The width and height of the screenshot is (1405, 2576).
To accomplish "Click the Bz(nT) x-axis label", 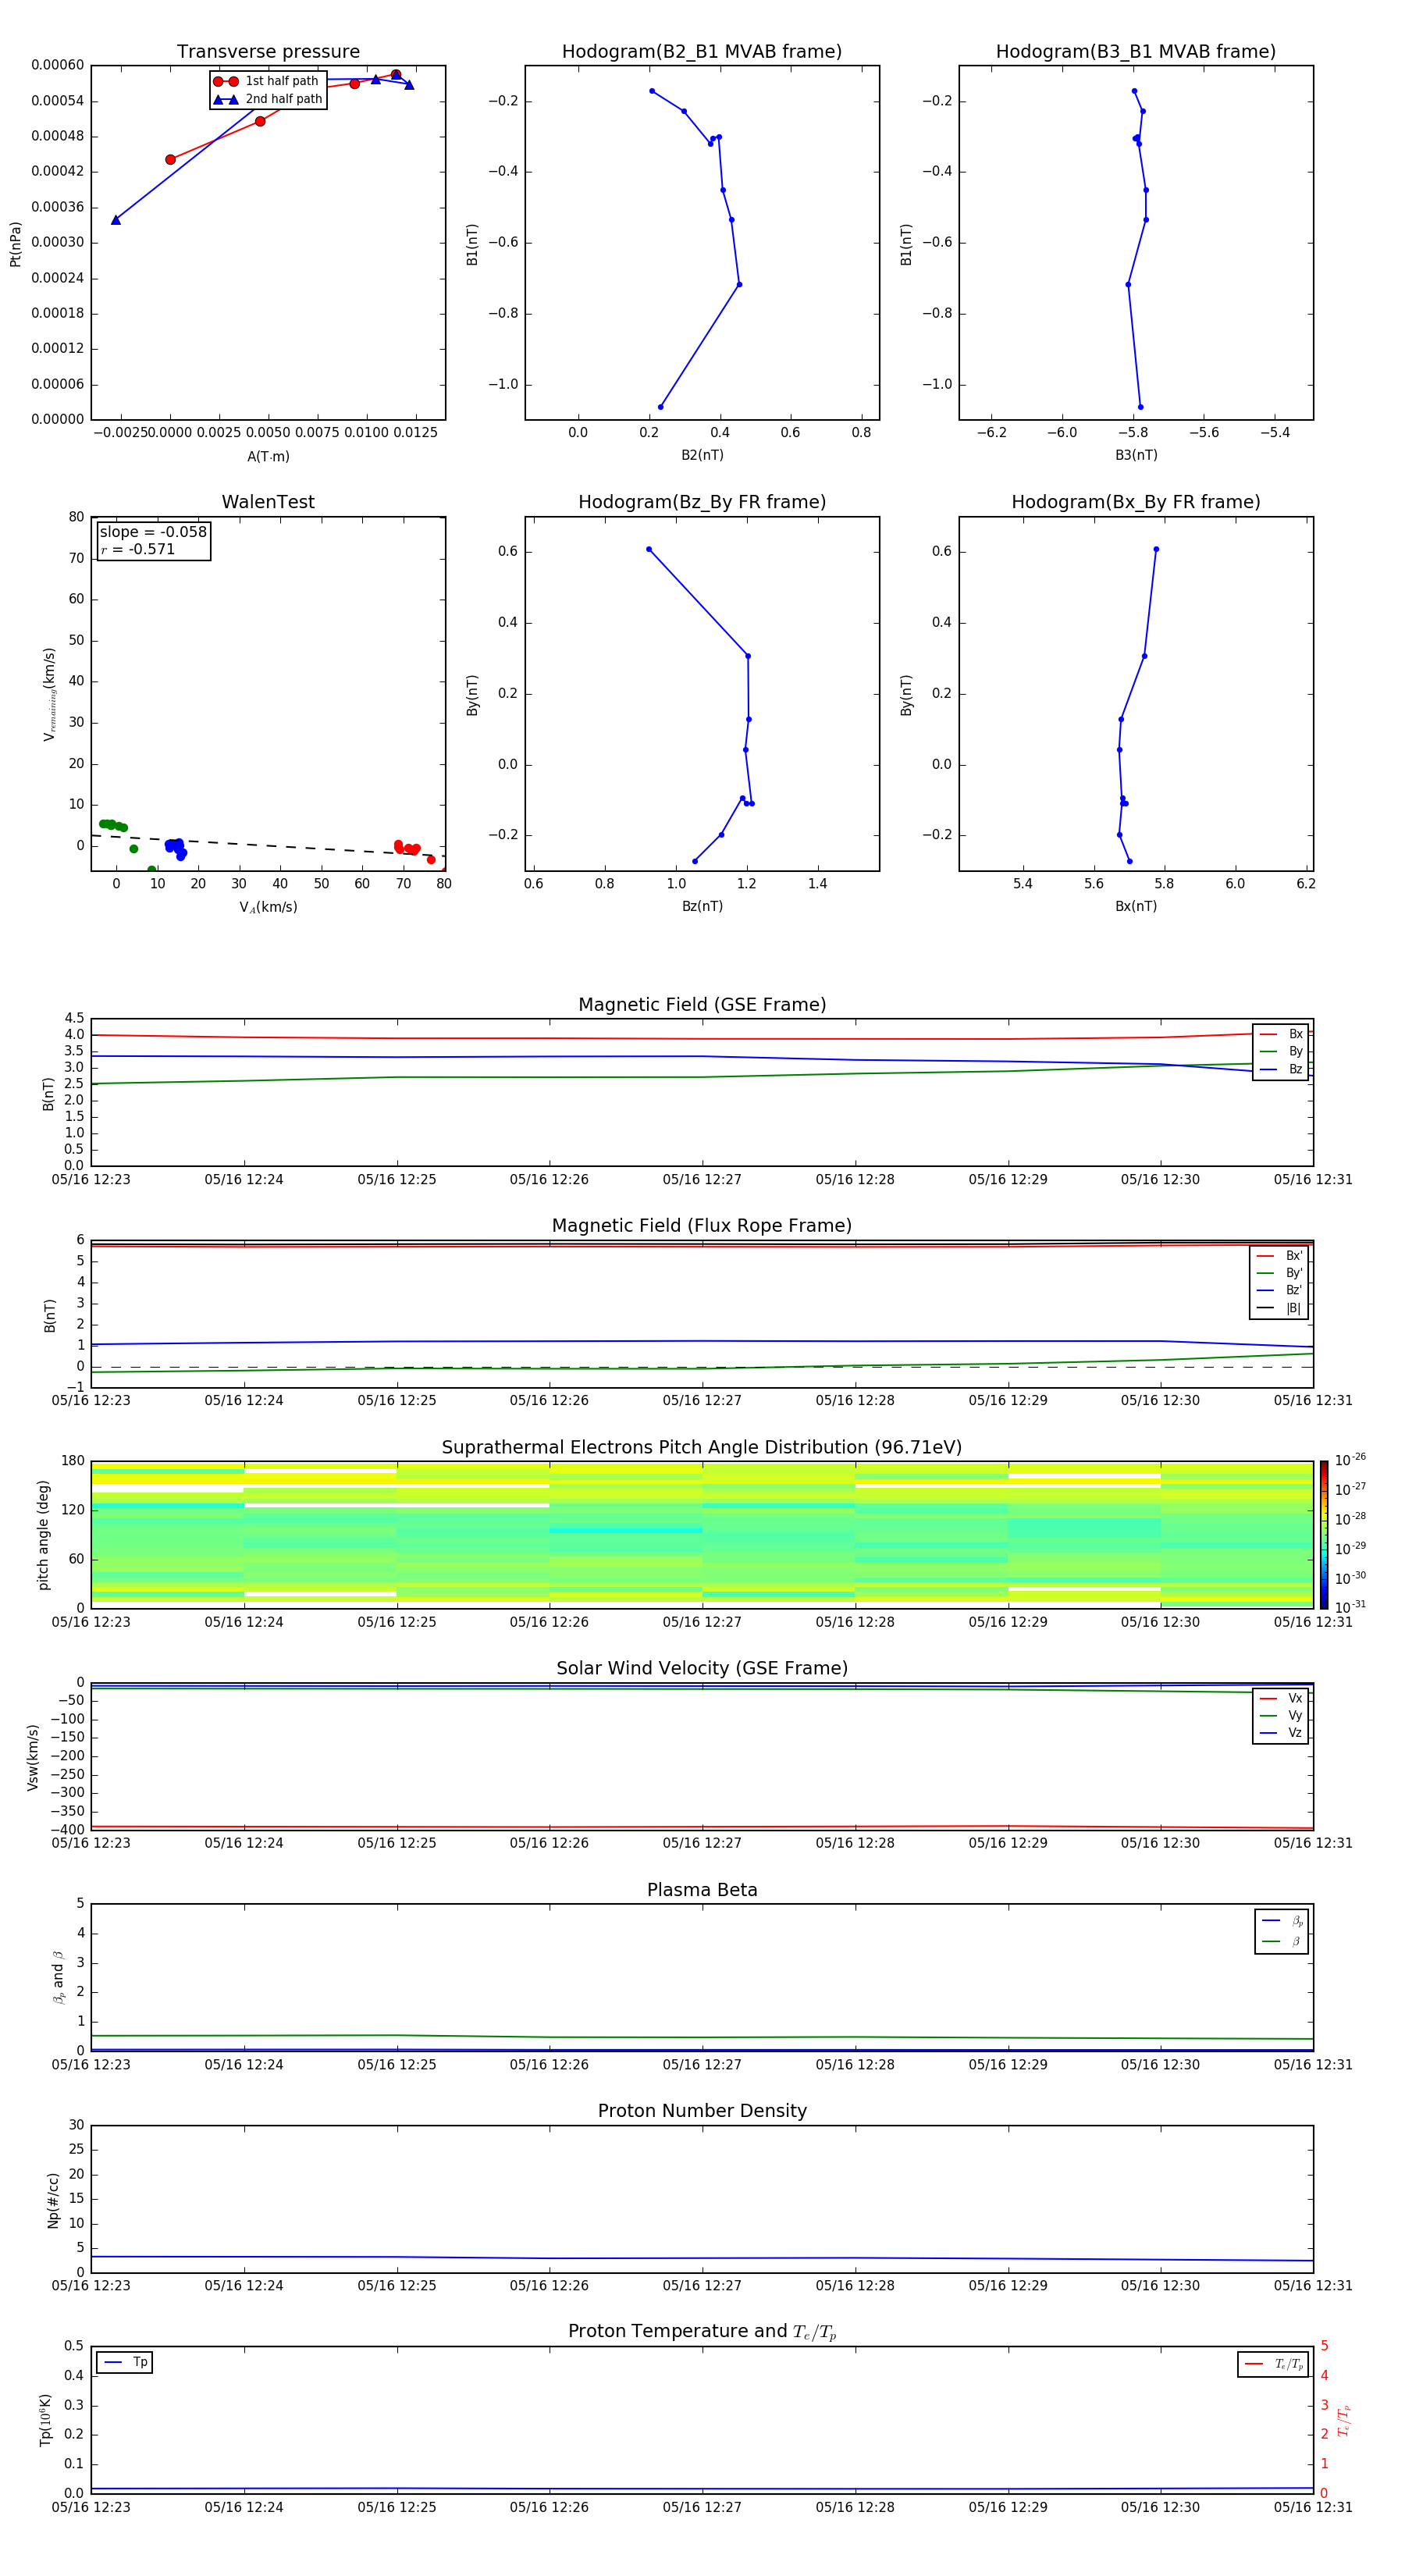I will (x=702, y=907).
